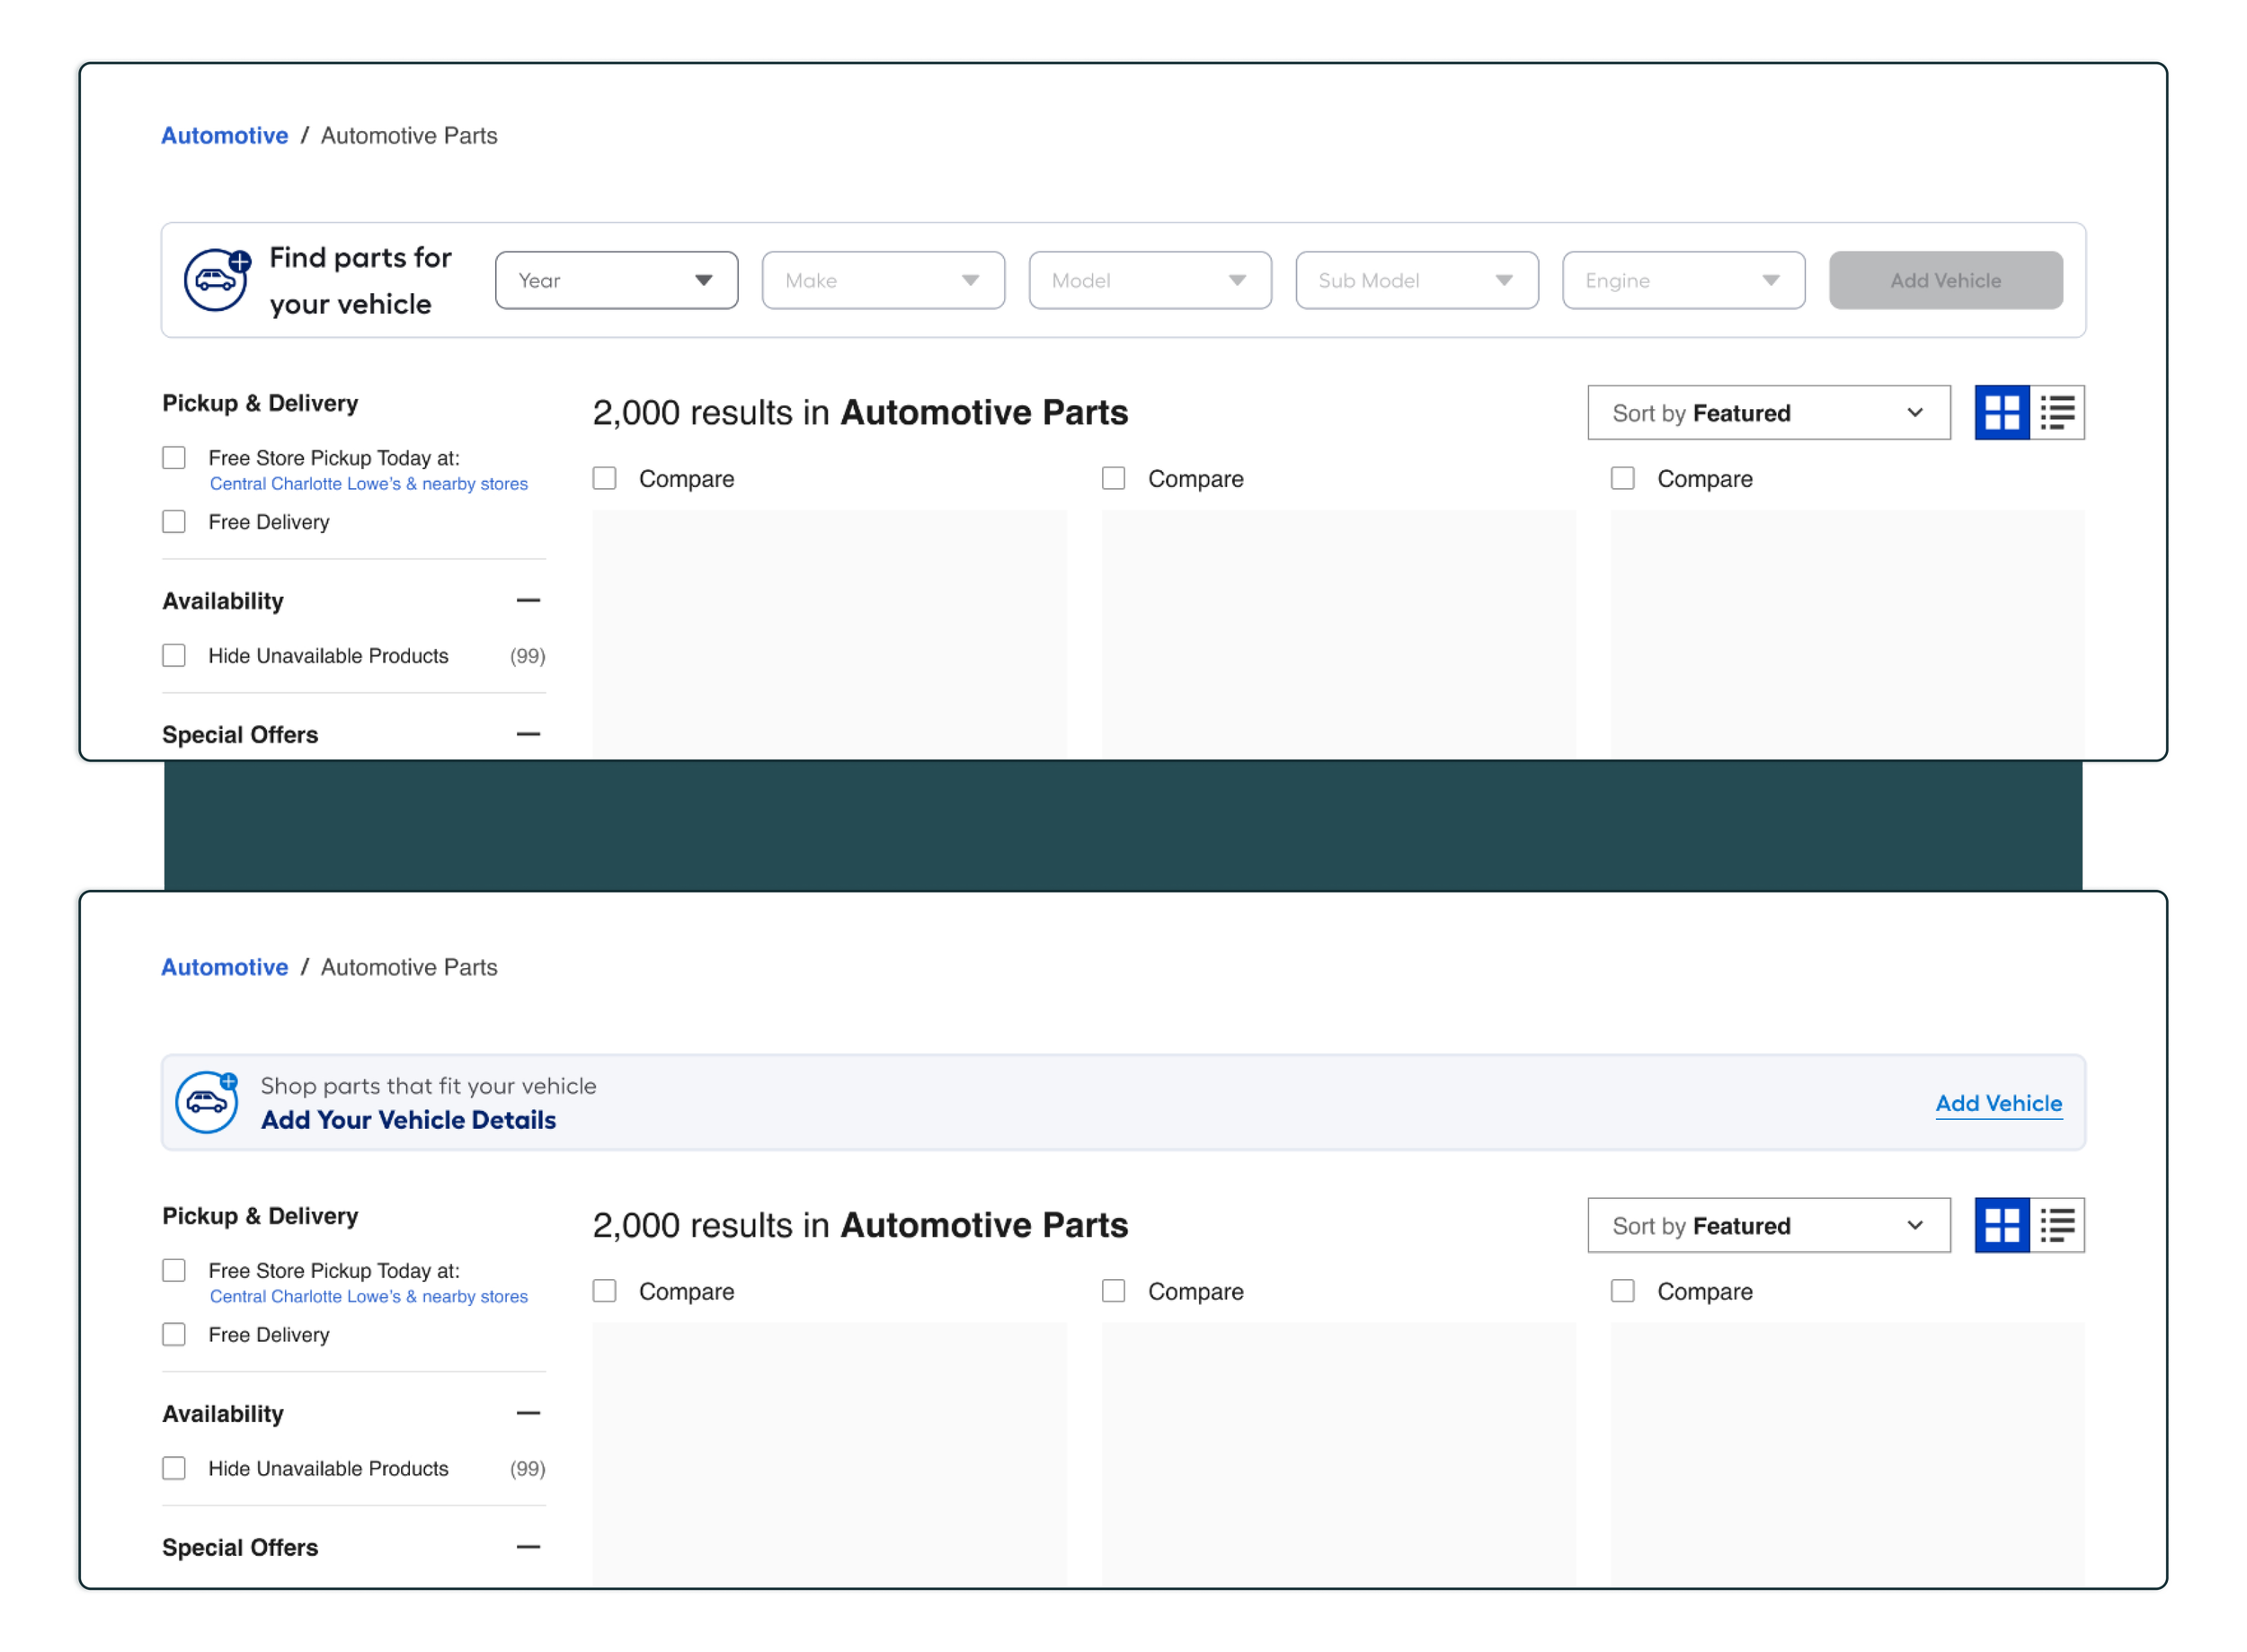The image size is (2247, 1652).
Task: Collapse Availability section in top panel
Action: click(528, 600)
